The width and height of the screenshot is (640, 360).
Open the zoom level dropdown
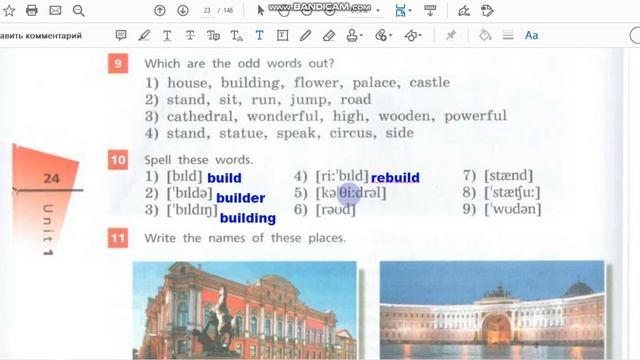point(378,11)
